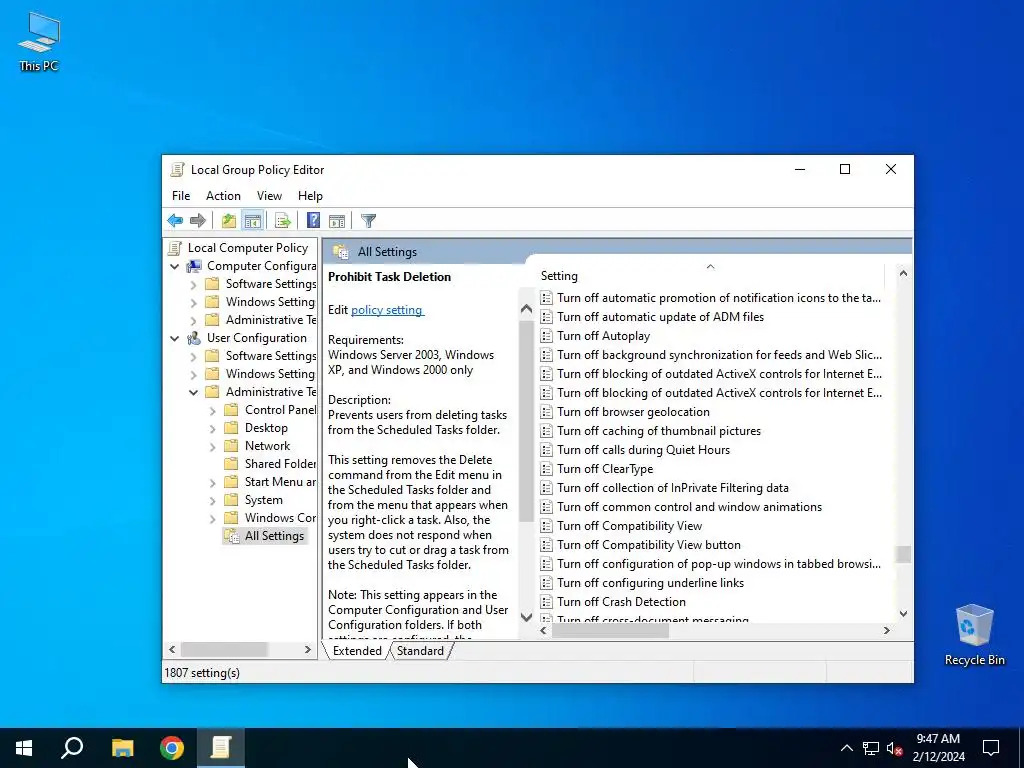Click the All Settings header folder icon

tap(341, 251)
